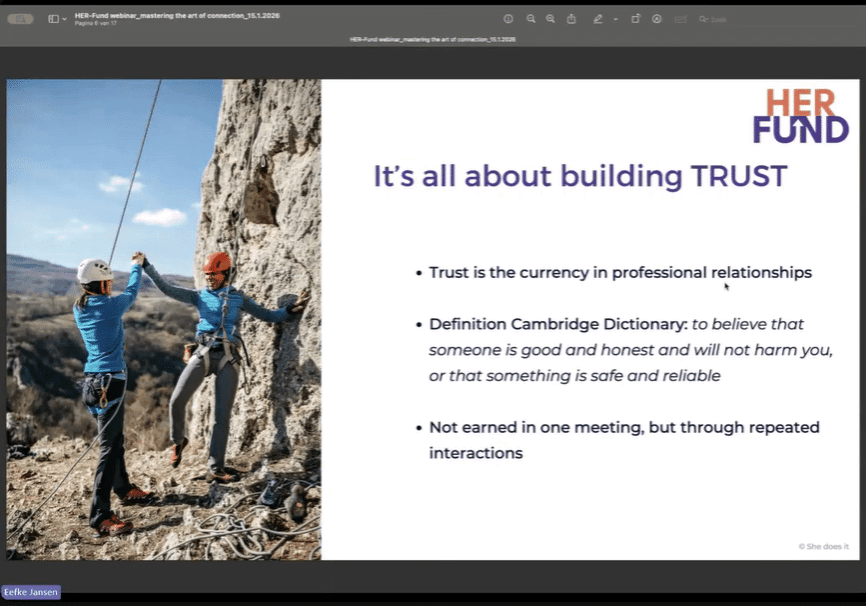The width and height of the screenshot is (866, 606).
Task: Click the HER FUND logo on slide
Action: tap(800, 116)
